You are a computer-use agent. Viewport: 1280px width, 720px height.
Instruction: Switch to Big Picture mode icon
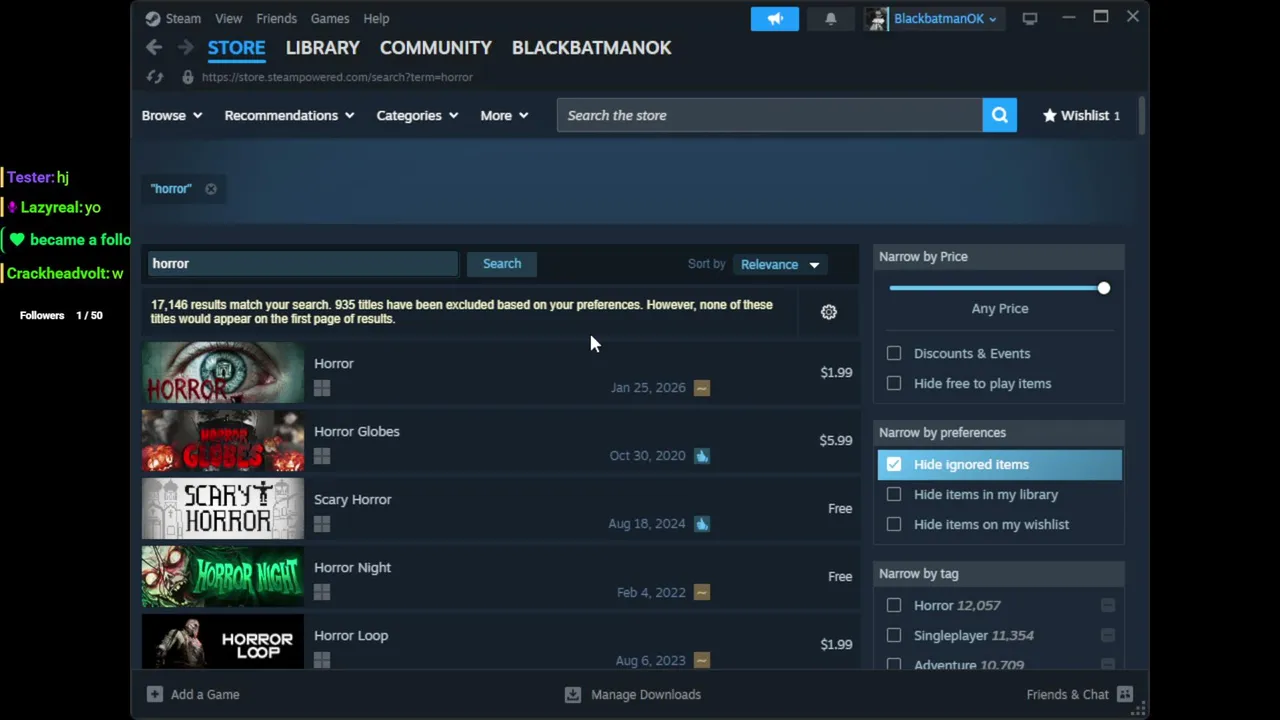1029,18
